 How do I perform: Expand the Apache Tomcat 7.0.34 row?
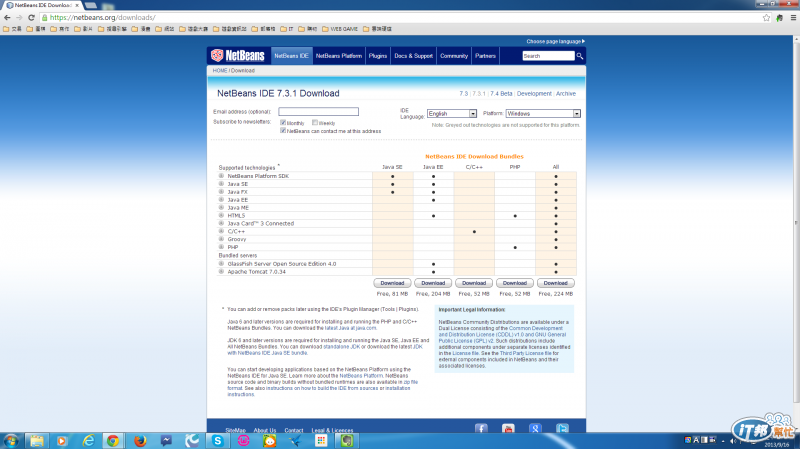pos(221,271)
